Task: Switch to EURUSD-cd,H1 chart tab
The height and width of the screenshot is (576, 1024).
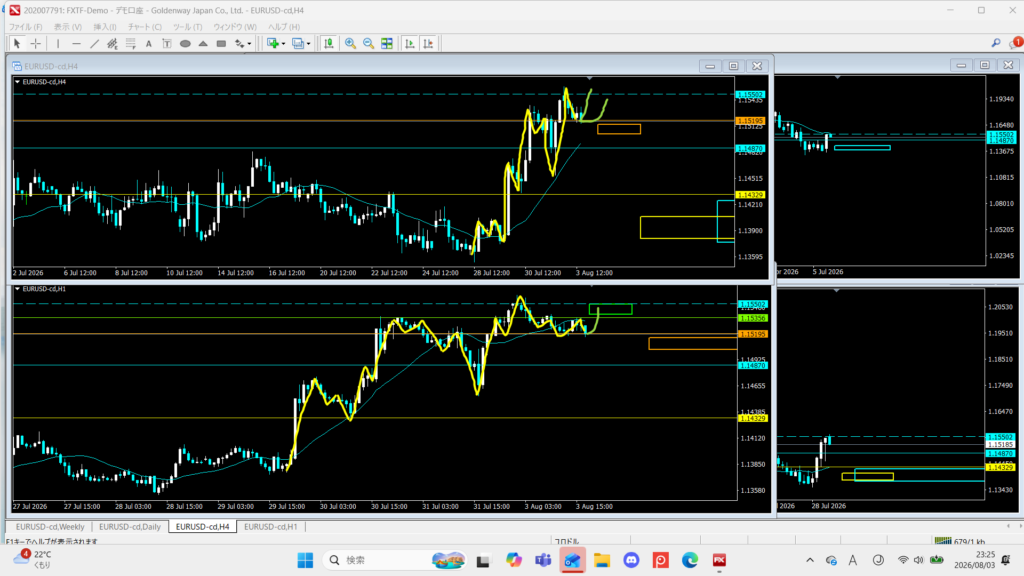Action: click(x=270, y=526)
